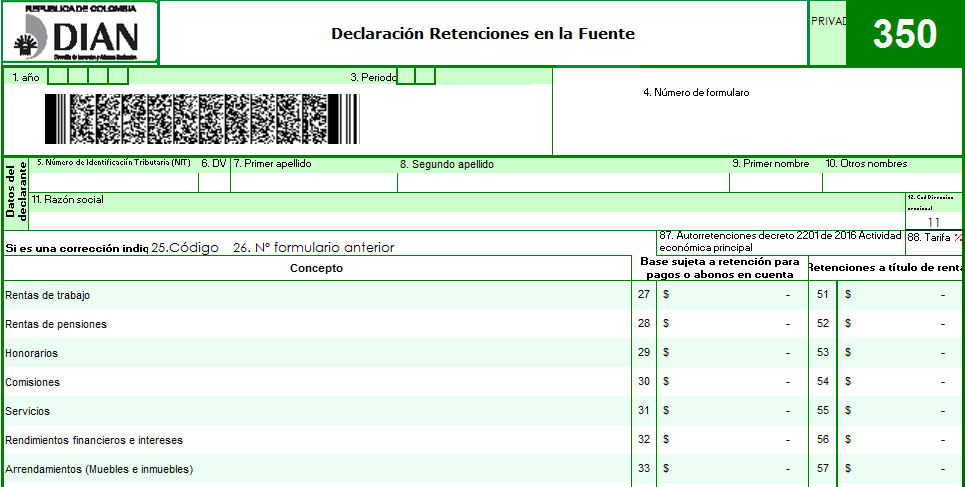Click the base amount cell for Rentas de trabajo
The width and height of the screenshot is (965, 487).
tap(731, 295)
